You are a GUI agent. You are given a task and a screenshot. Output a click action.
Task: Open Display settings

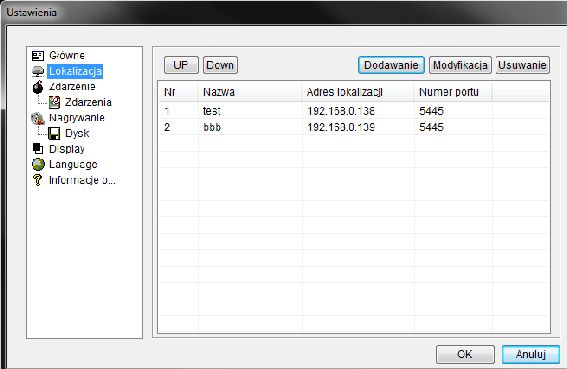click(x=67, y=149)
